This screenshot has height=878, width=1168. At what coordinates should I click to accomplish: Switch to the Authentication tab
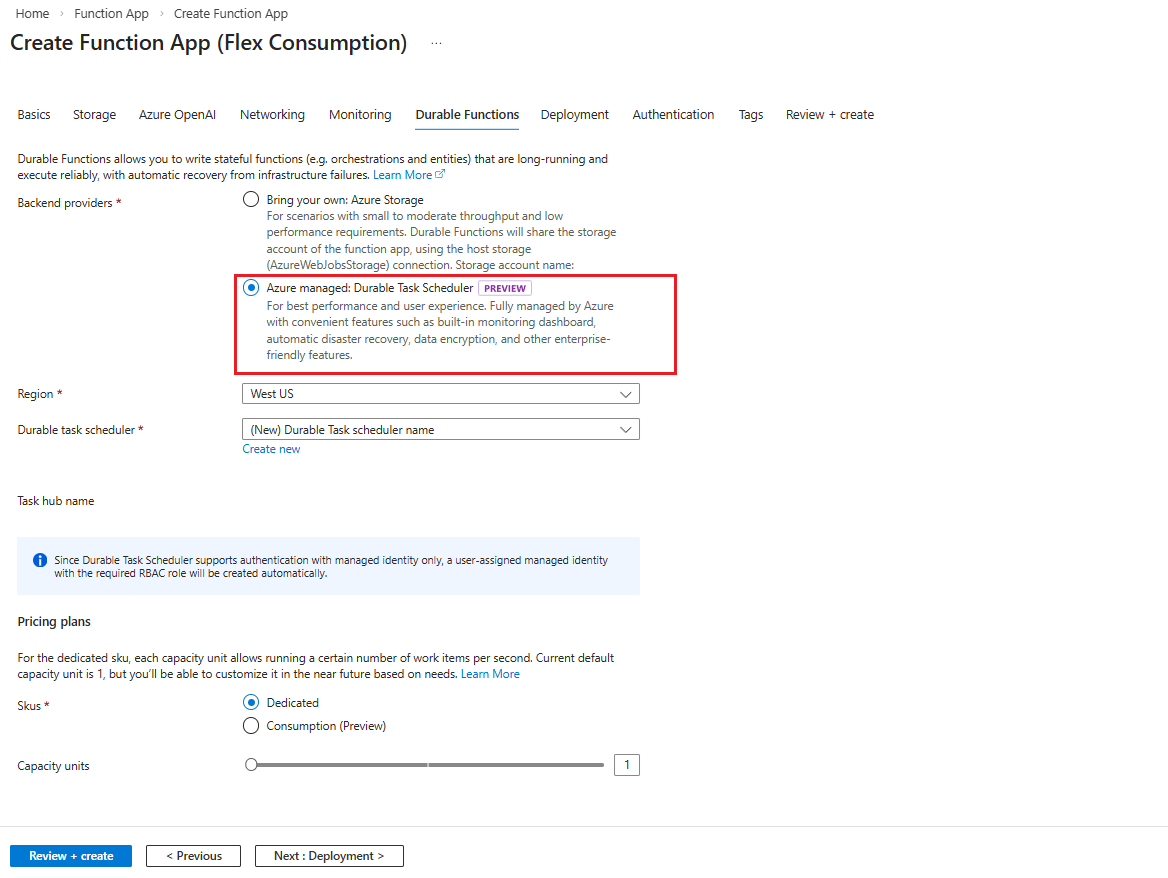click(673, 114)
